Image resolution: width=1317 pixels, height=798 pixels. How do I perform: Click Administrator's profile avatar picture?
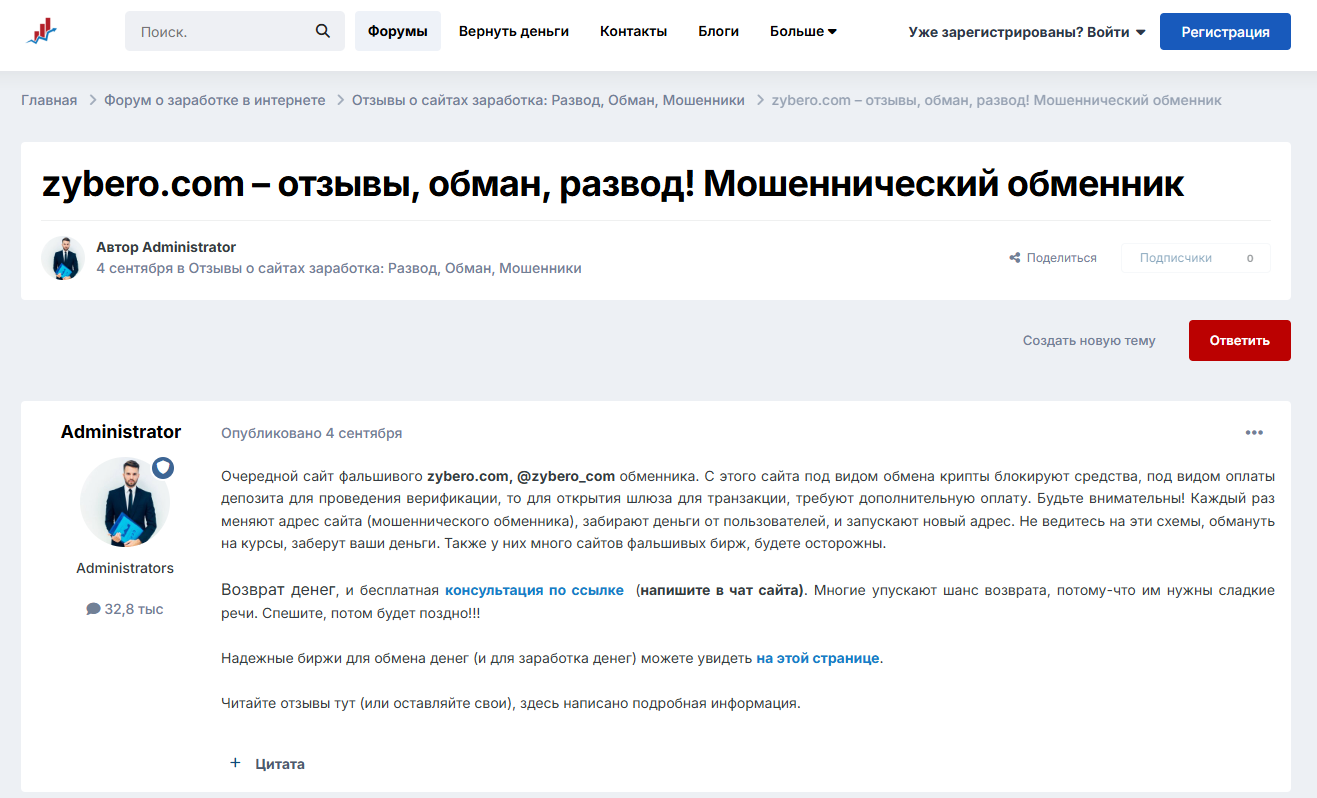(x=125, y=502)
